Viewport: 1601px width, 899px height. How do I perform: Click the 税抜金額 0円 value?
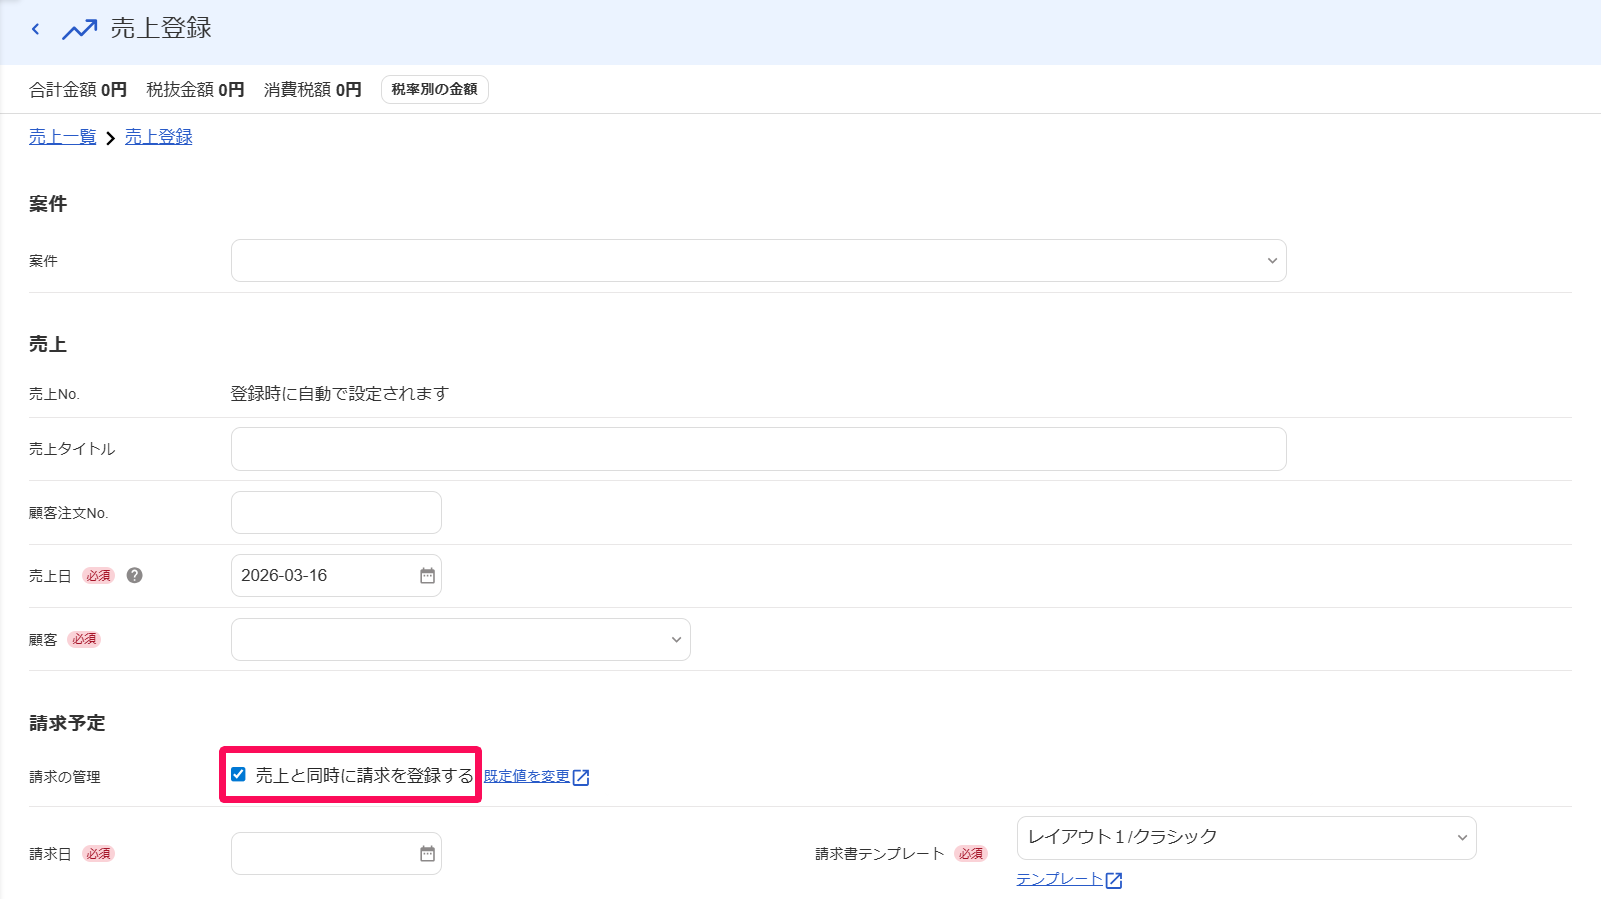pos(195,90)
